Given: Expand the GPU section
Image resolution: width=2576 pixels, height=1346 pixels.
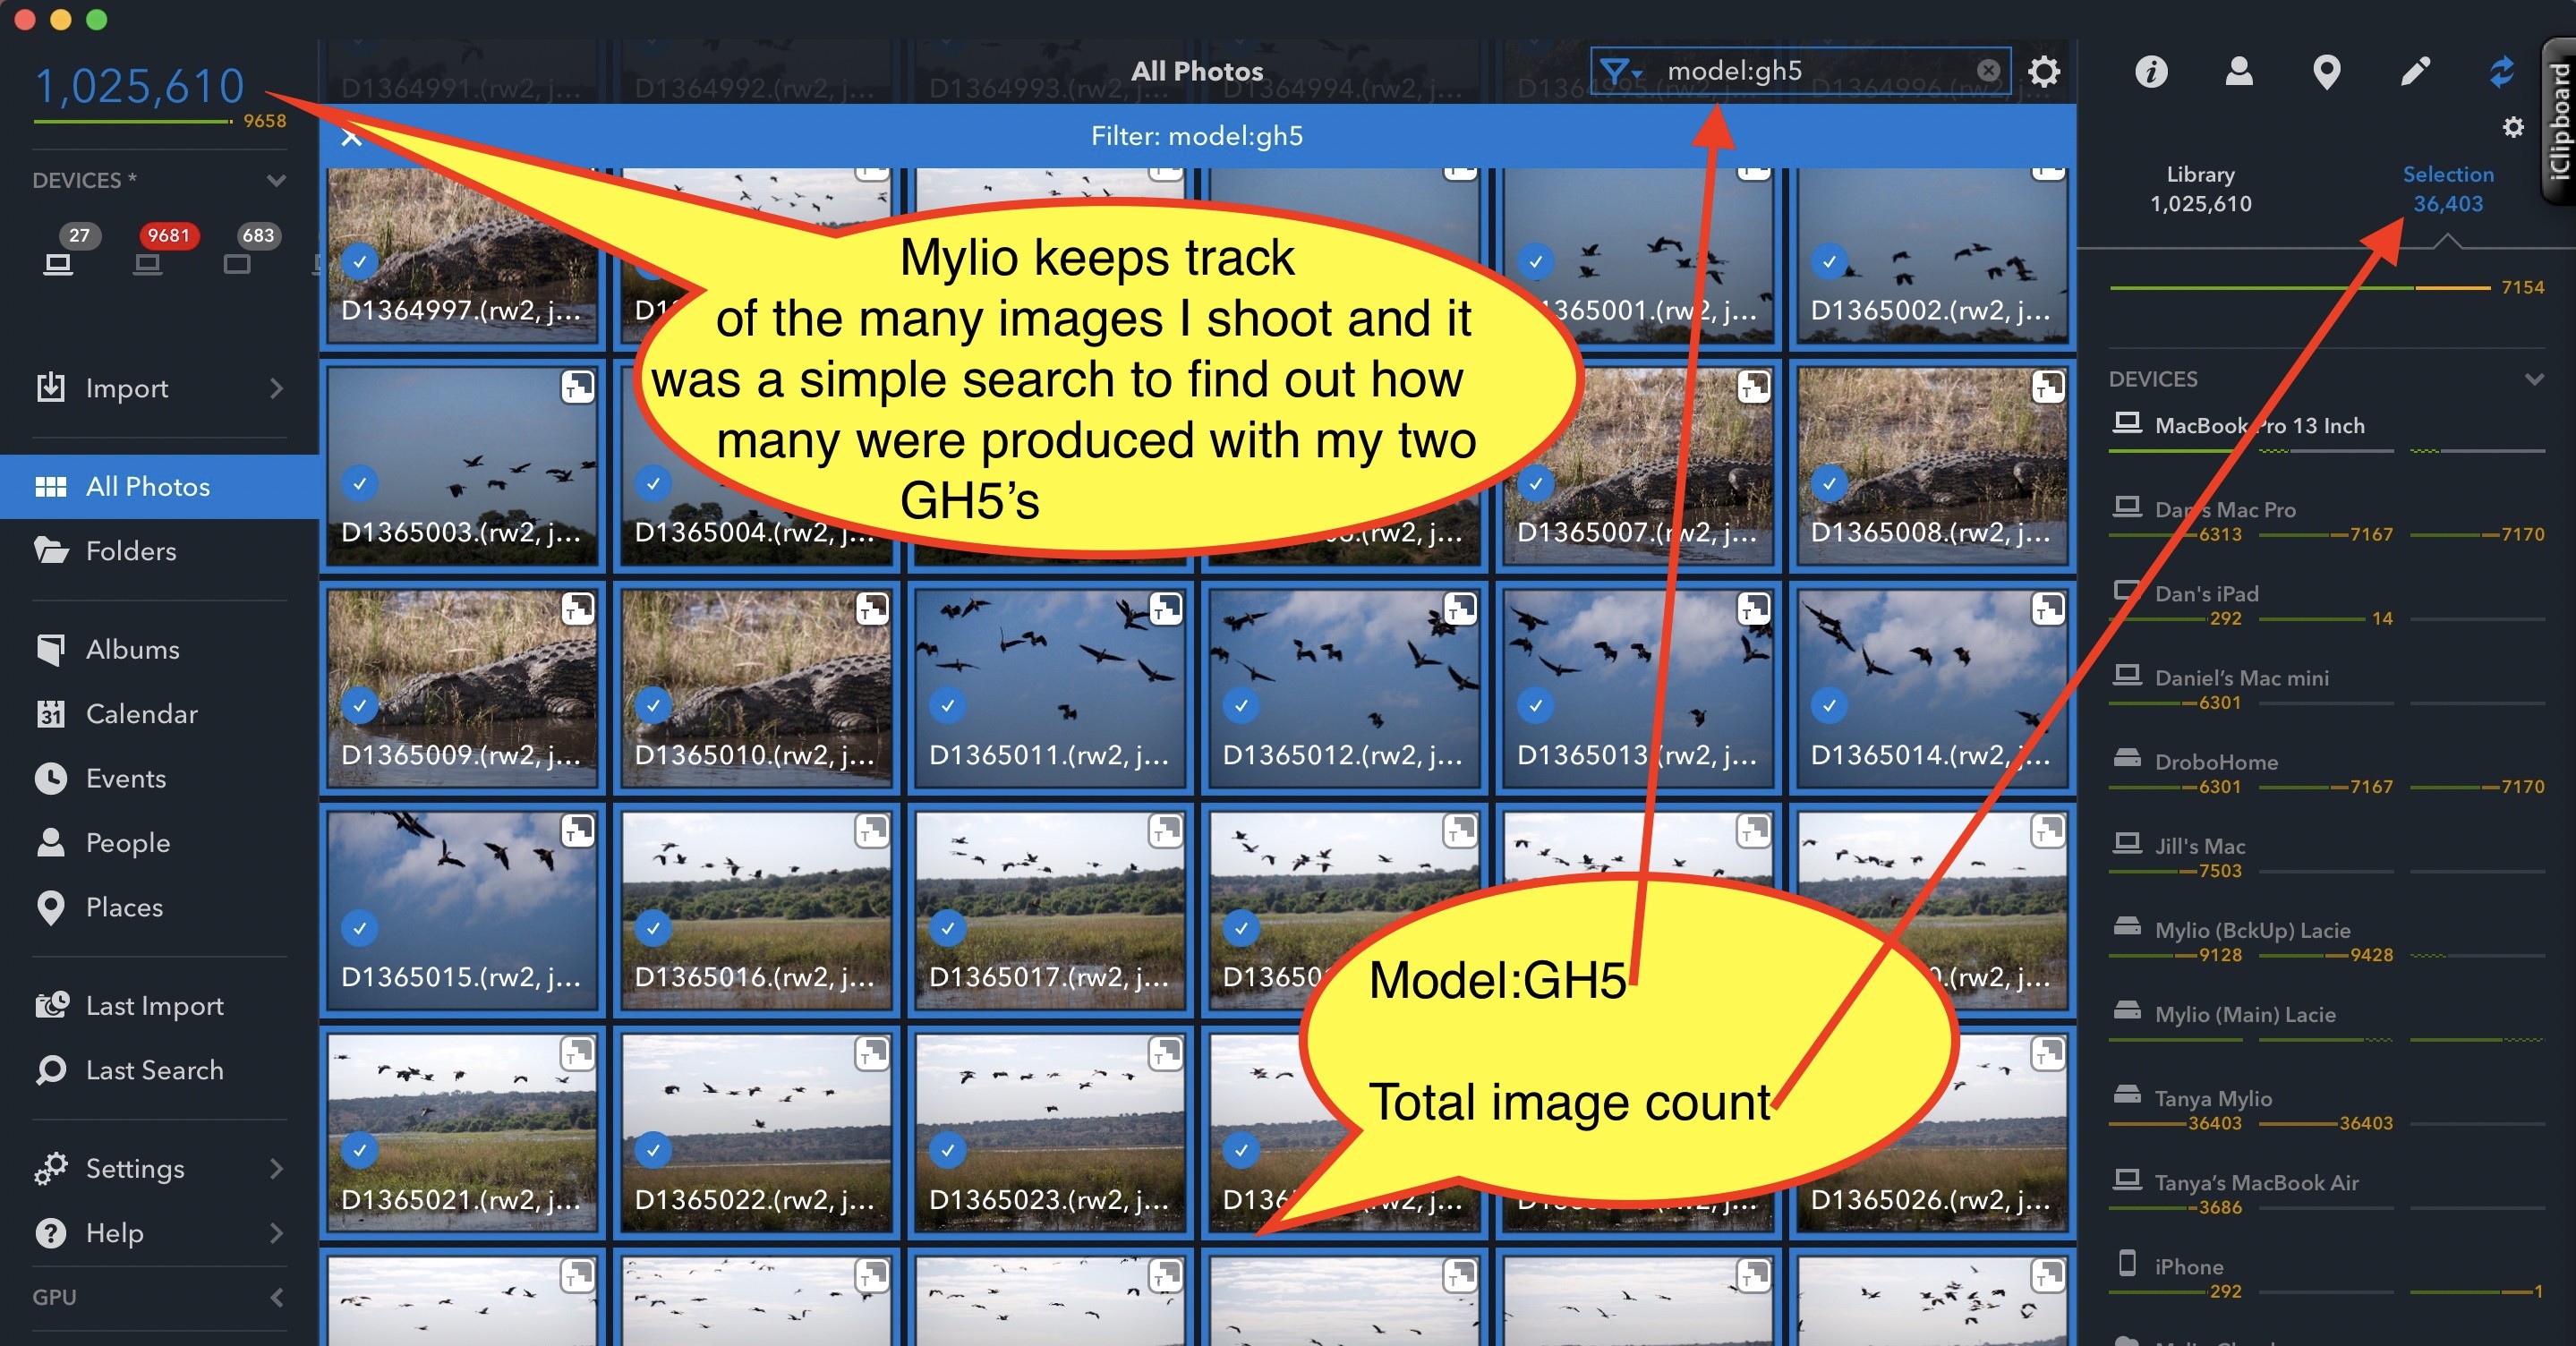Looking at the screenshot, I should coord(277,1297).
